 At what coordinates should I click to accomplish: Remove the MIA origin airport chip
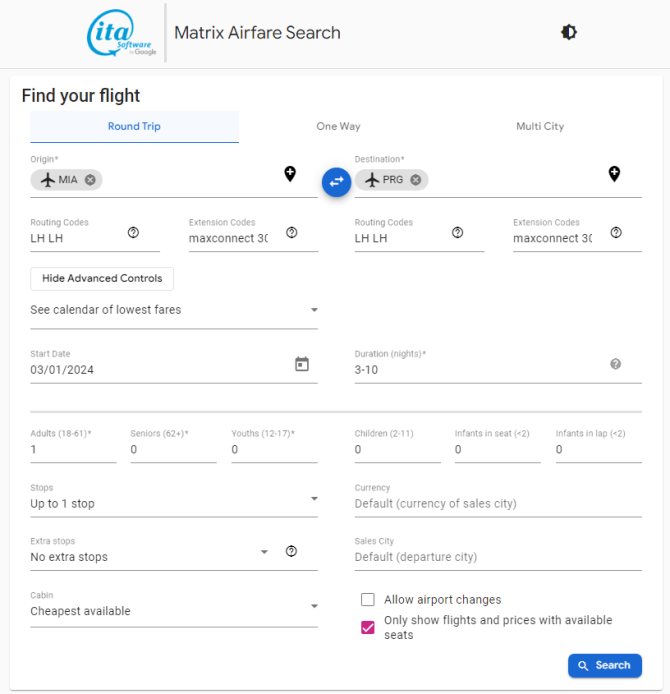tap(90, 180)
